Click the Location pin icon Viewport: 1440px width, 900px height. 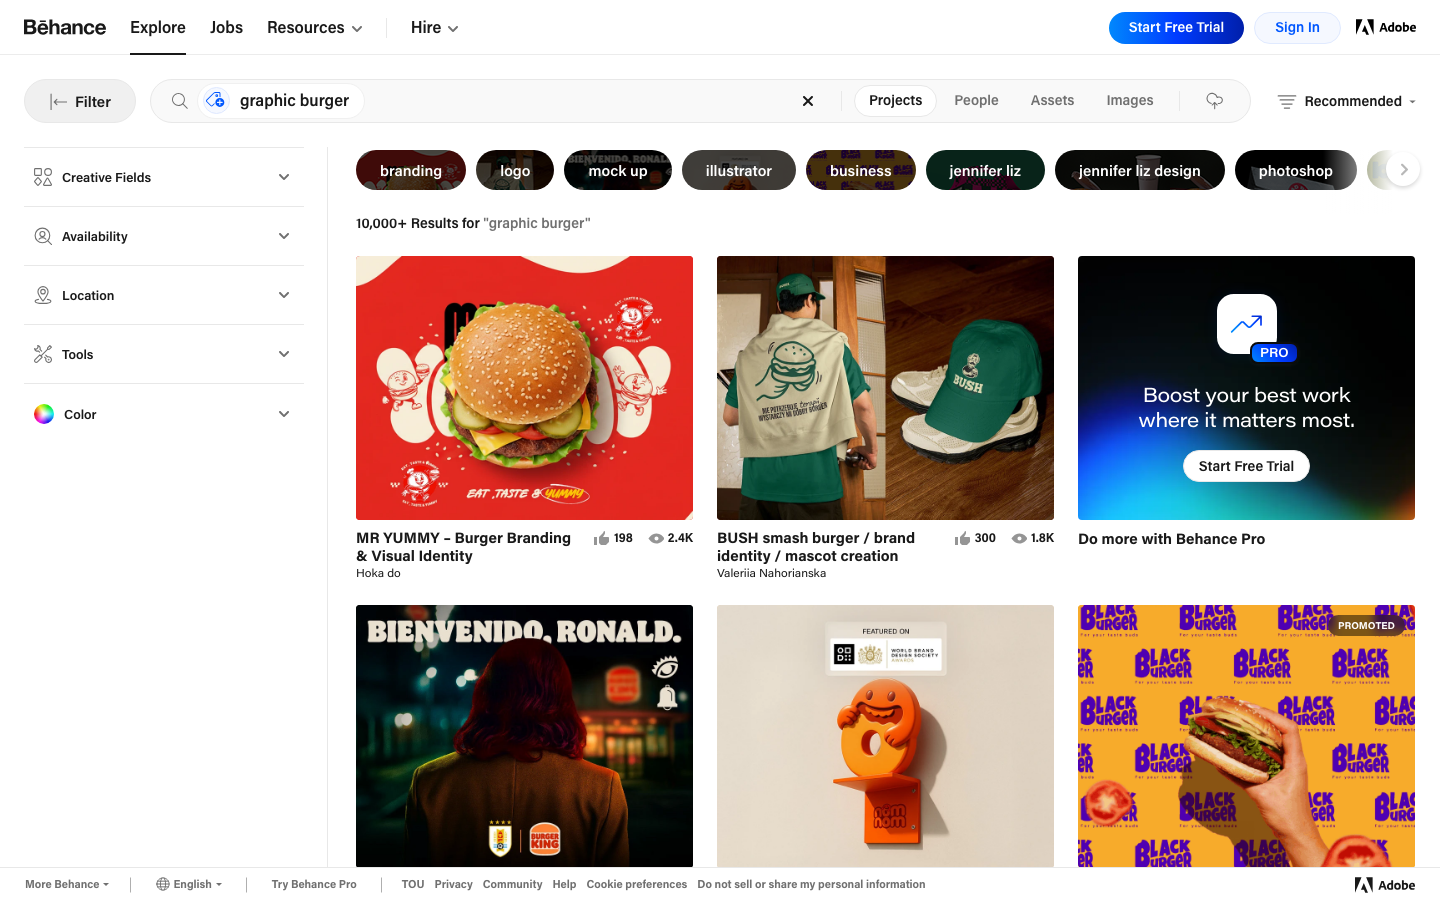[43, 295]
